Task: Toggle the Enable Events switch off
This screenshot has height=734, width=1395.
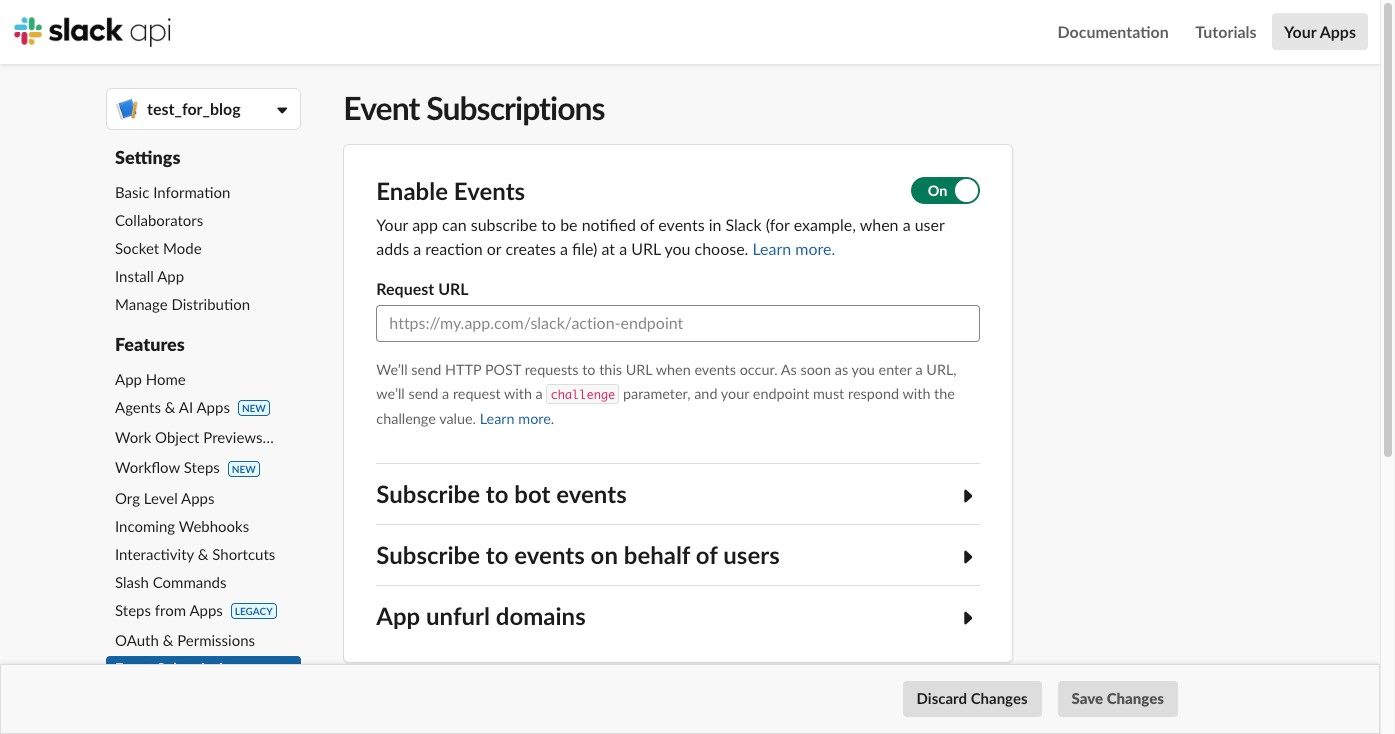Action: [944, 191]
